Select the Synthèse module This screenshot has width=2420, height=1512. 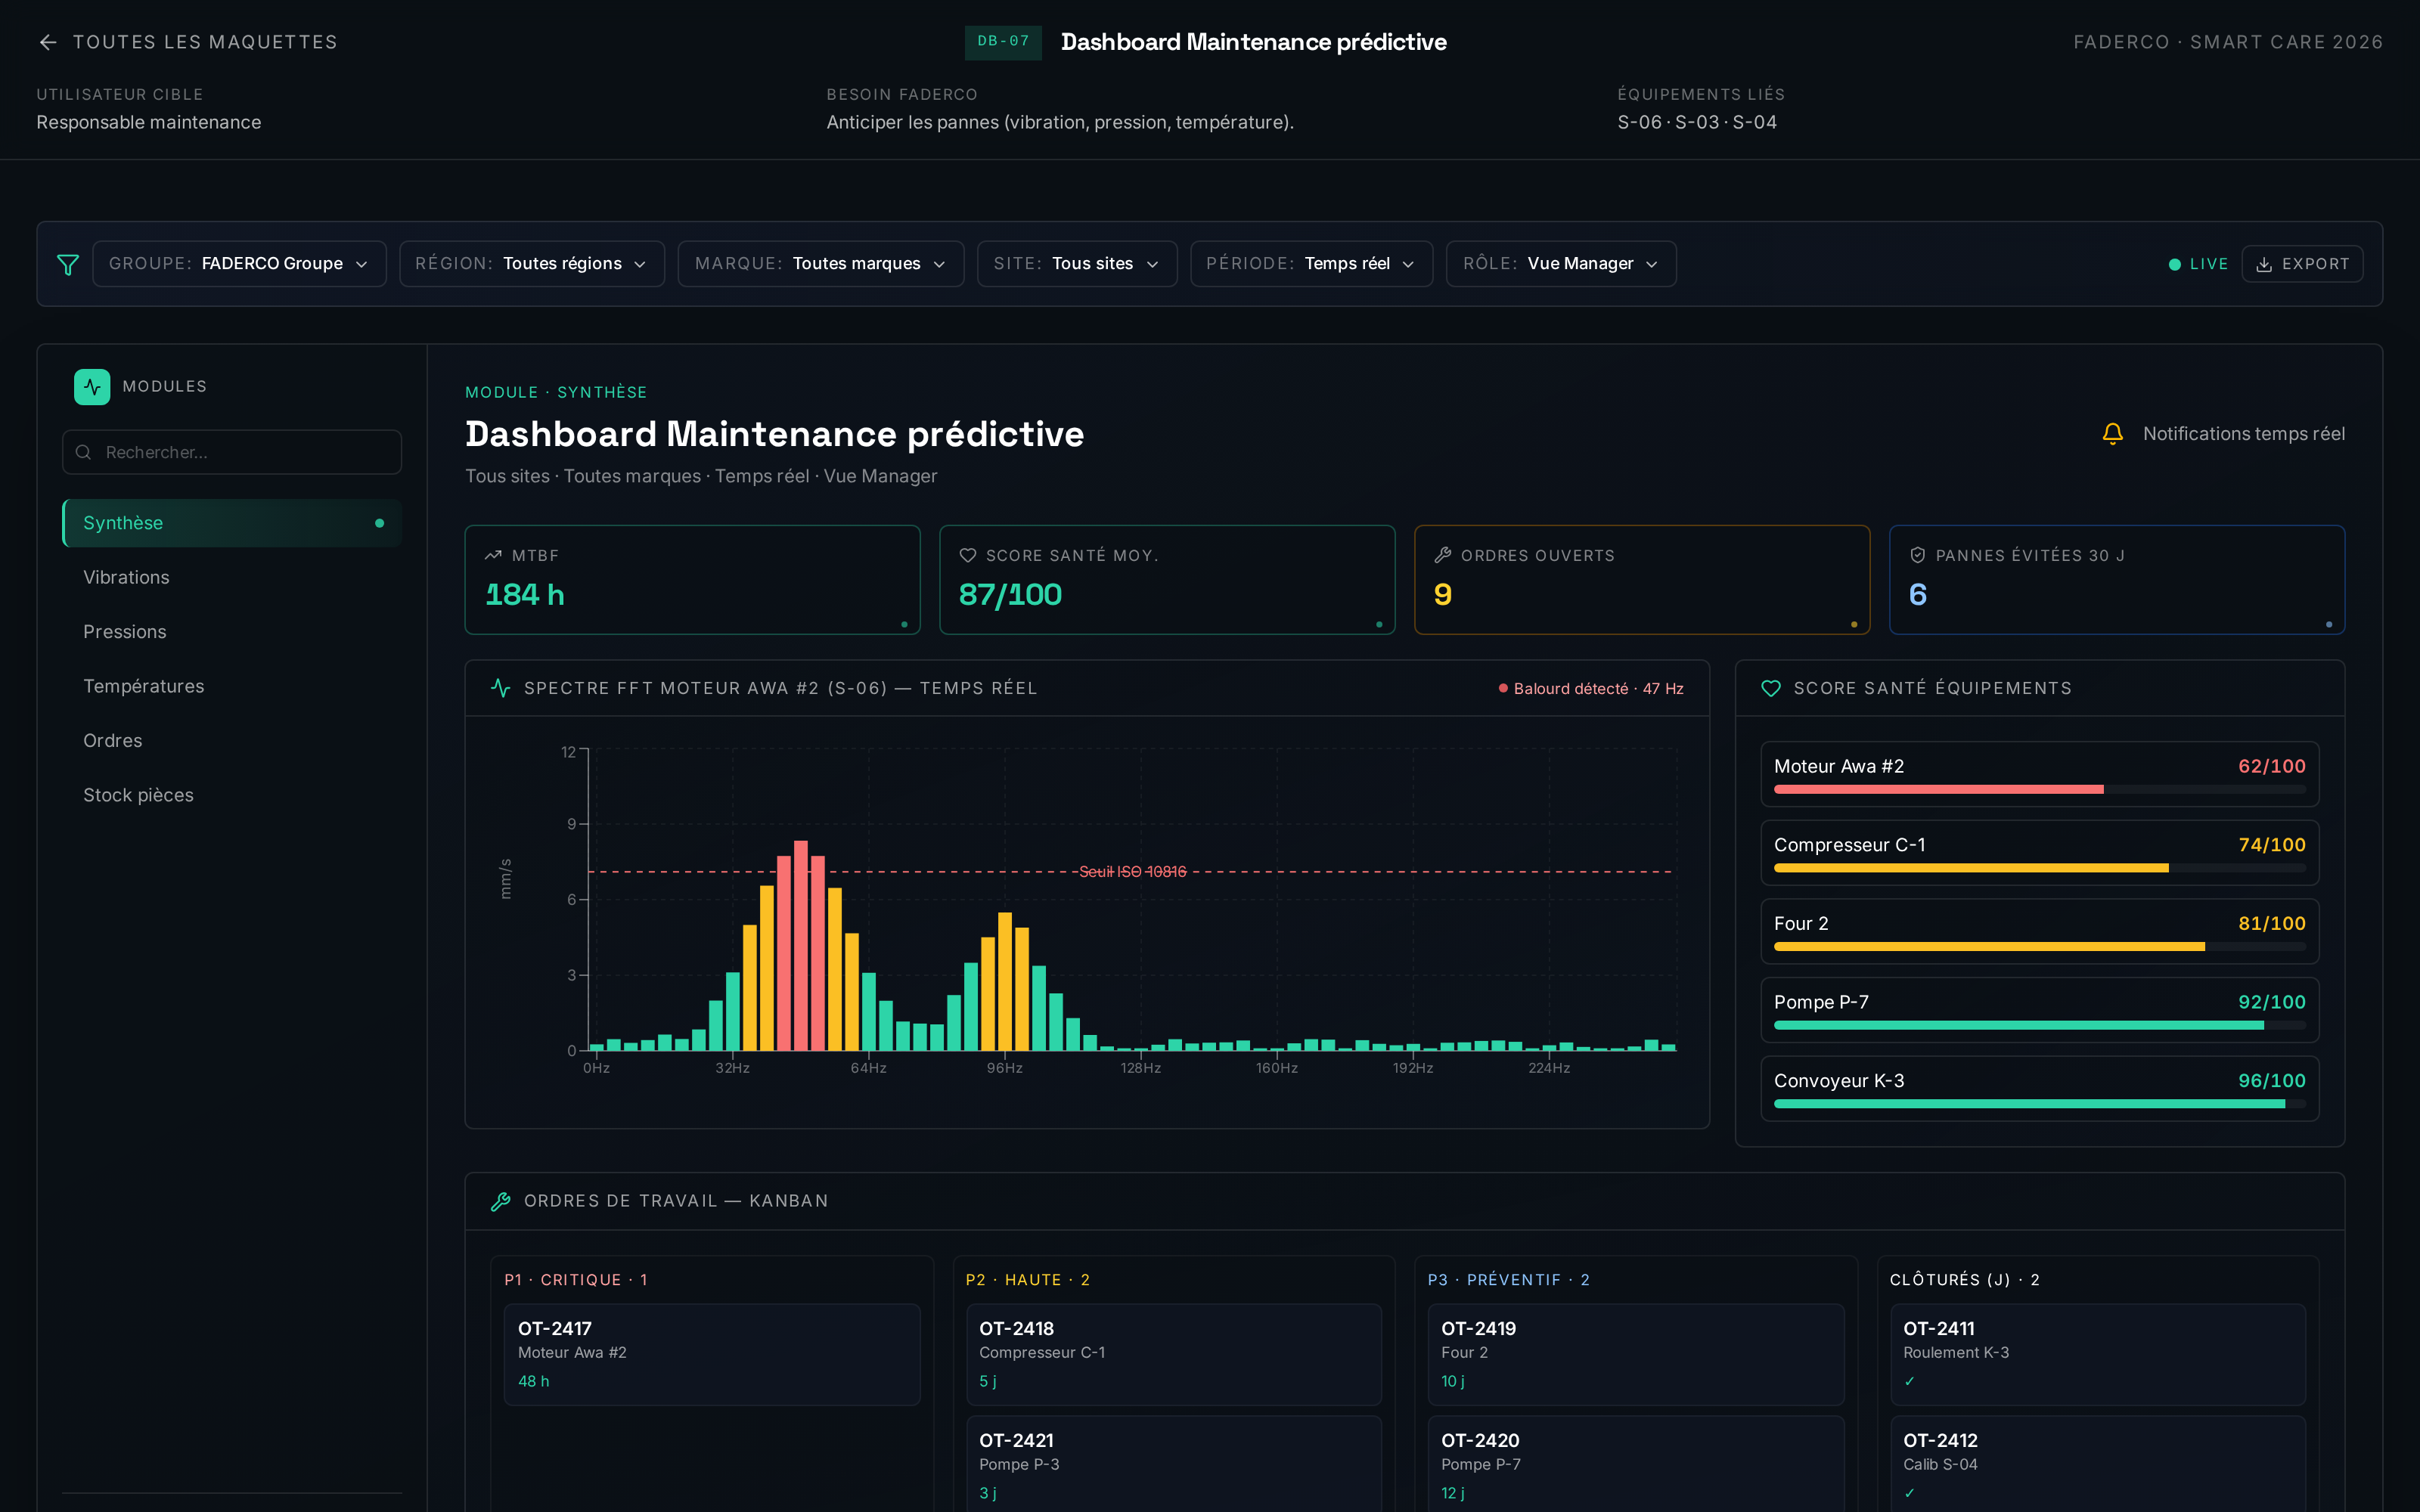(x=232, y=523)
